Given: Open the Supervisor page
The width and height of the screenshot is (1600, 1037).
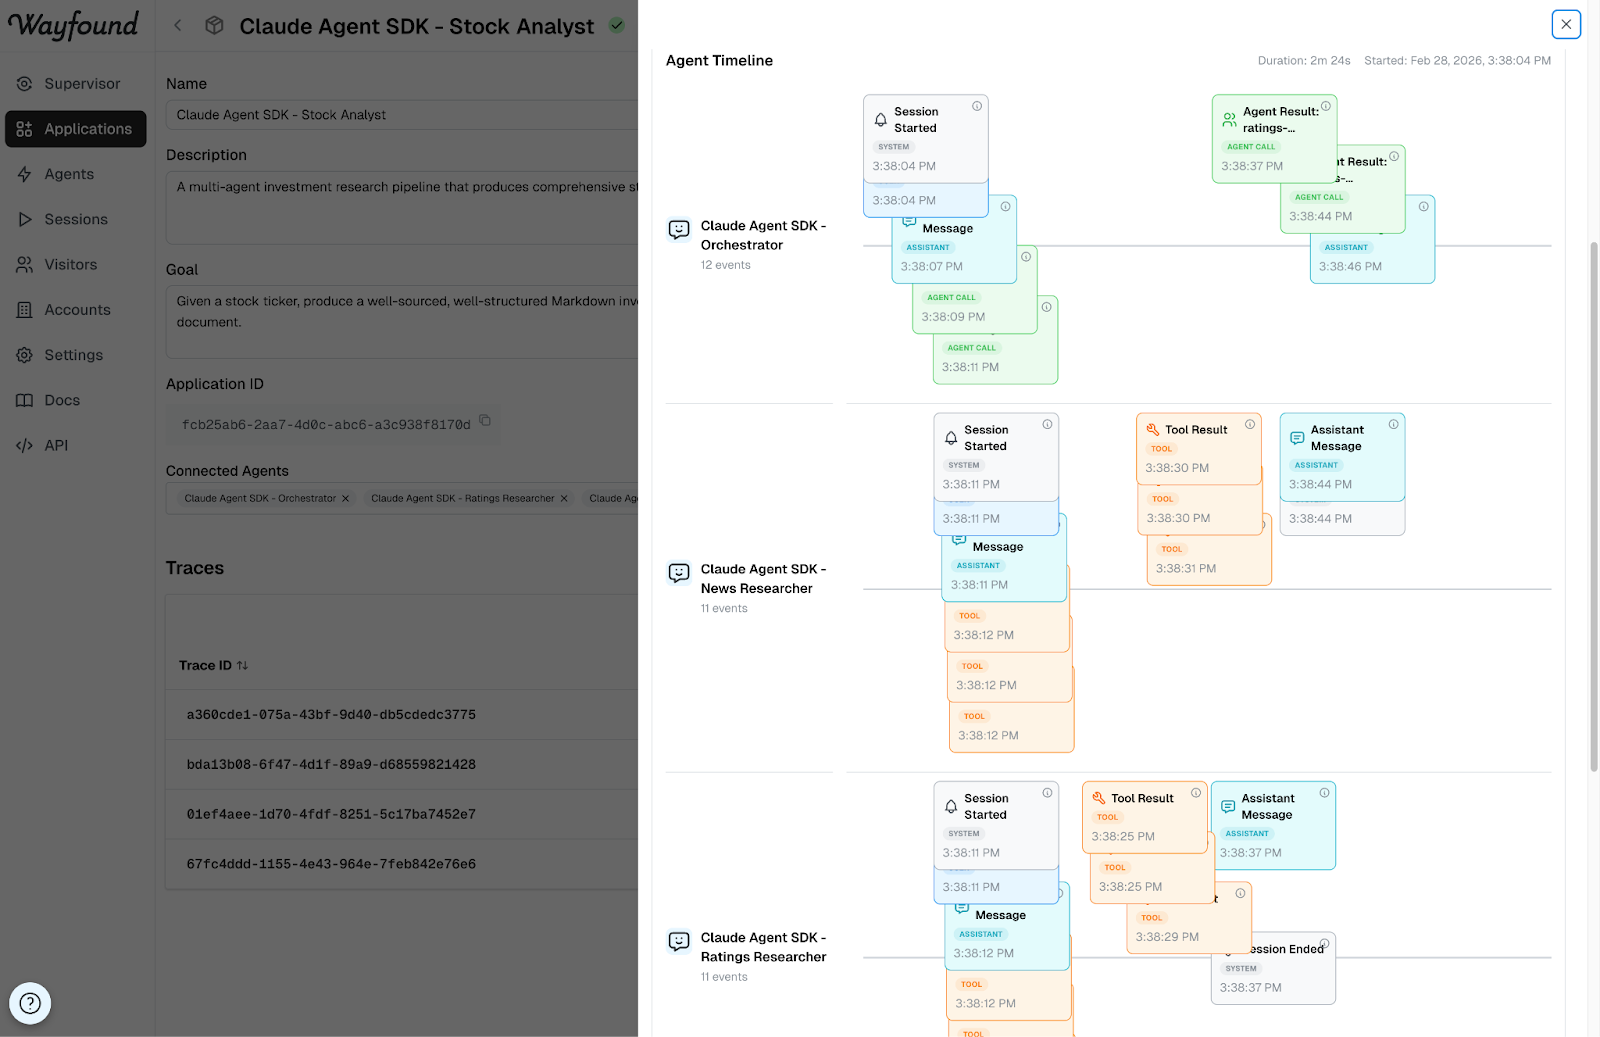Looking at the screenshot, I should 75,84.
